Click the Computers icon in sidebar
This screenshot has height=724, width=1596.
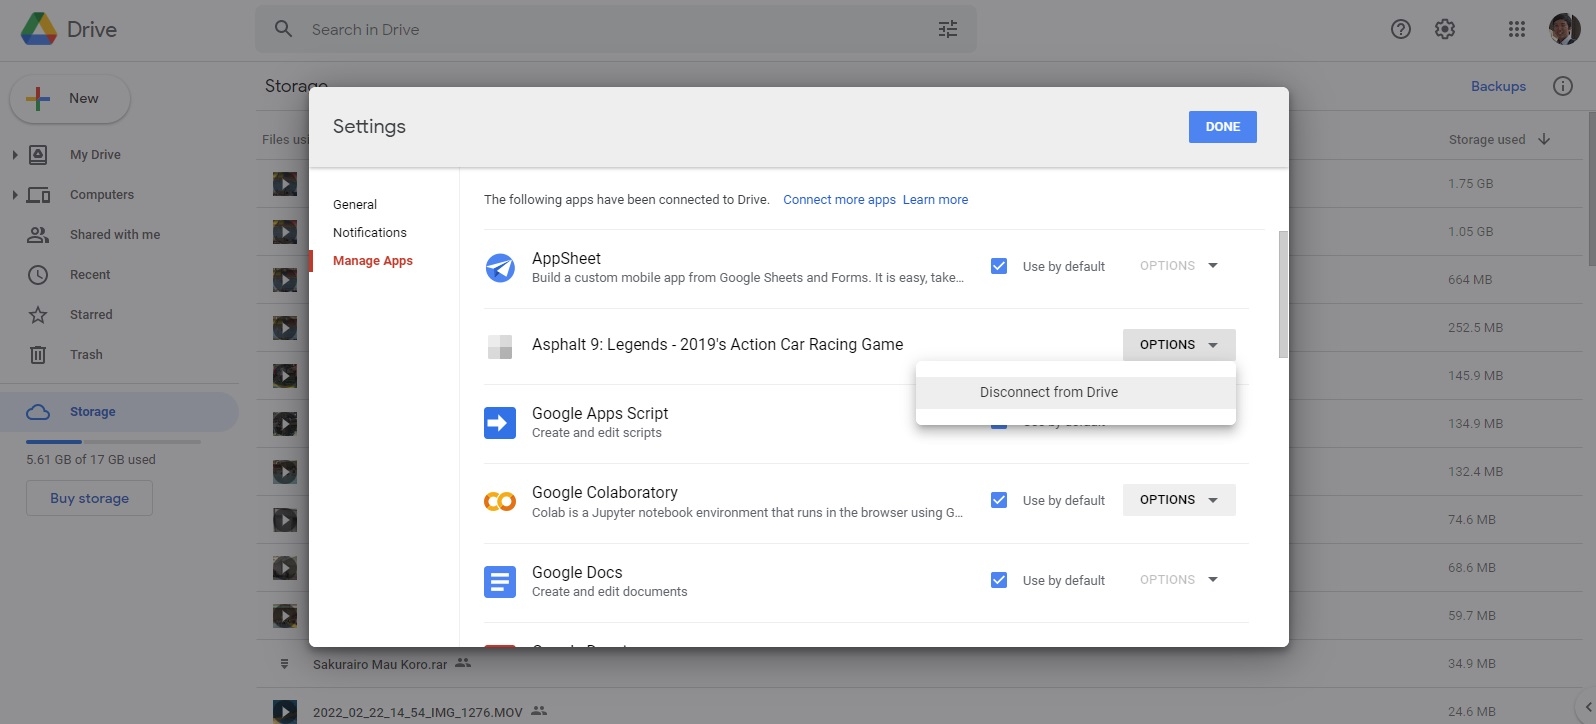click(38, 195)
